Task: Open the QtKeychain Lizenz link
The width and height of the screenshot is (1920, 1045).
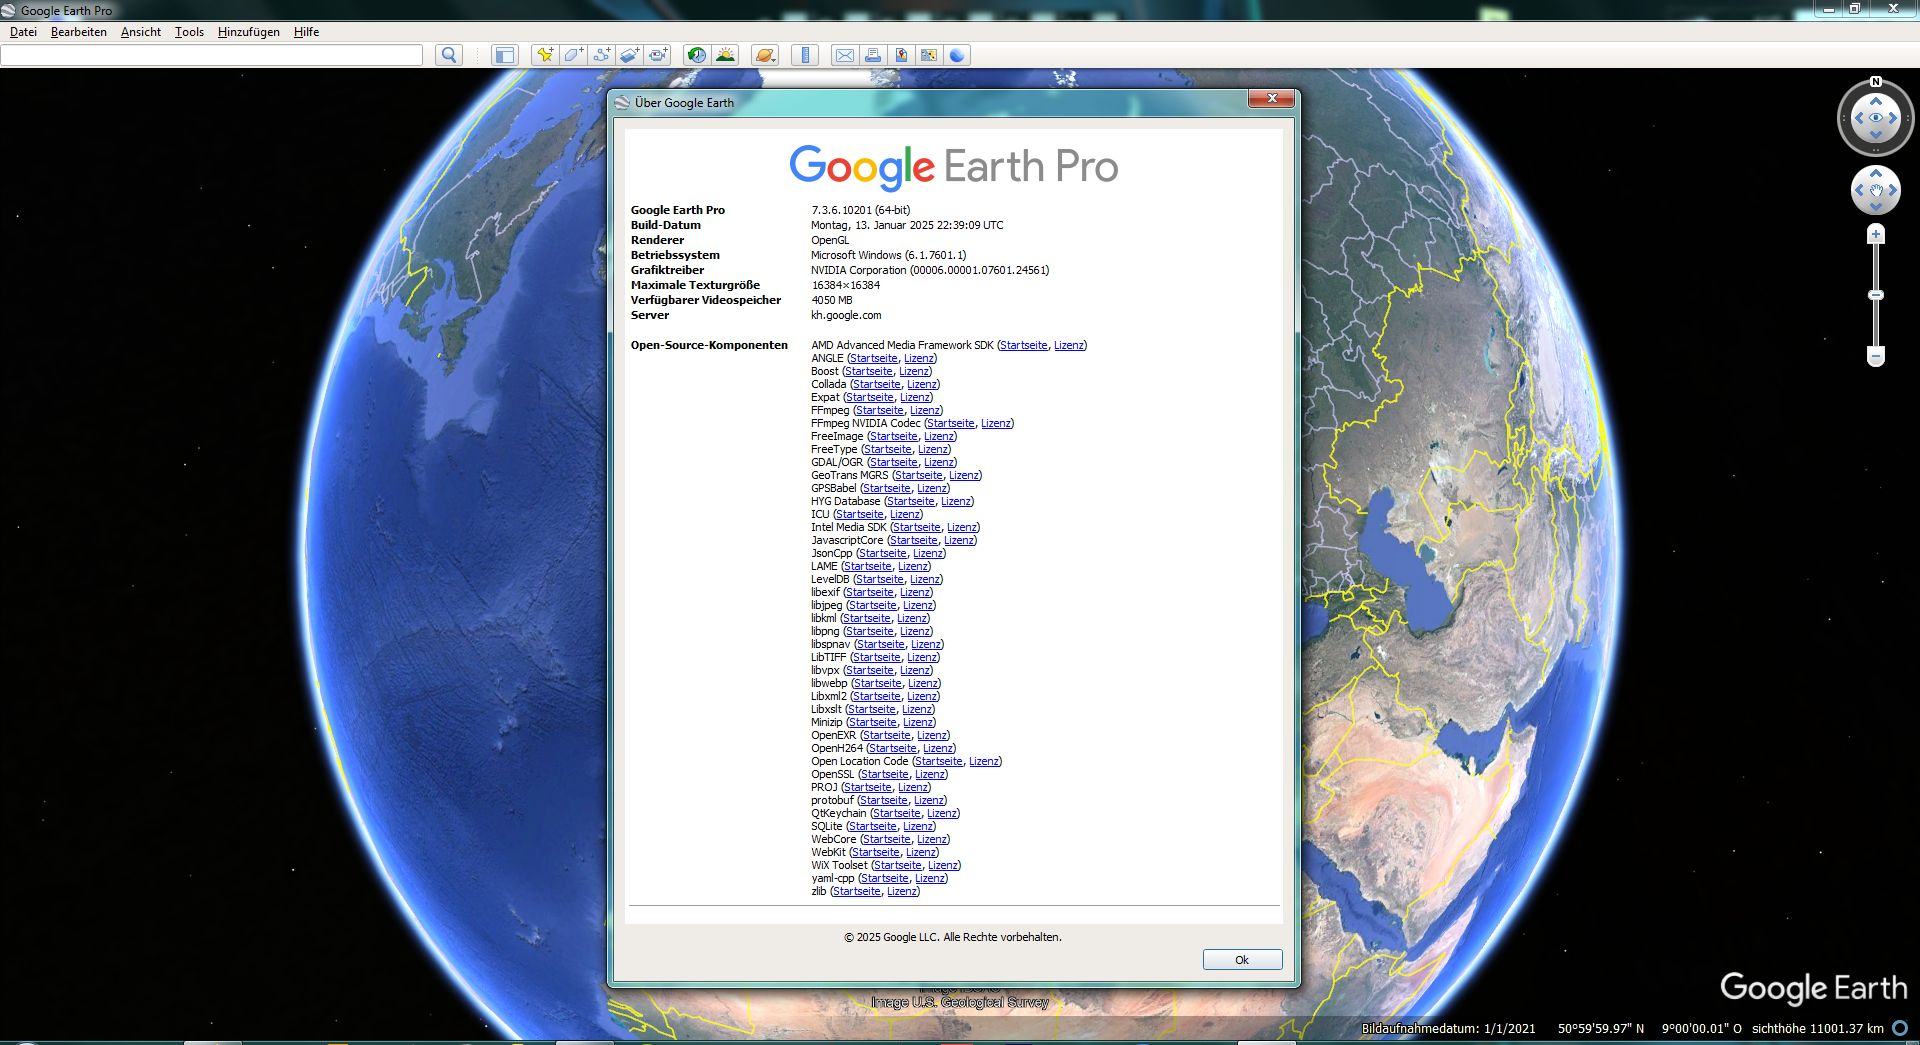Action: [941, 813]
